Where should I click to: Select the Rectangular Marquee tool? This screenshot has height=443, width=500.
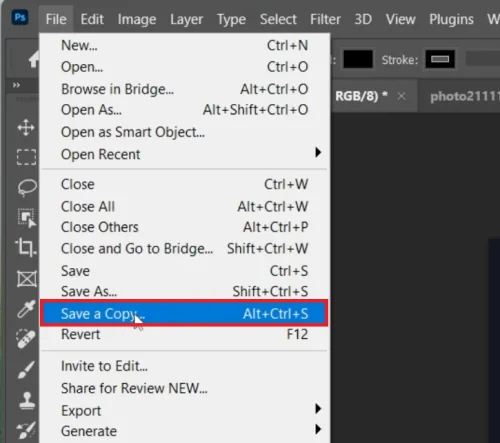point(26,157)
